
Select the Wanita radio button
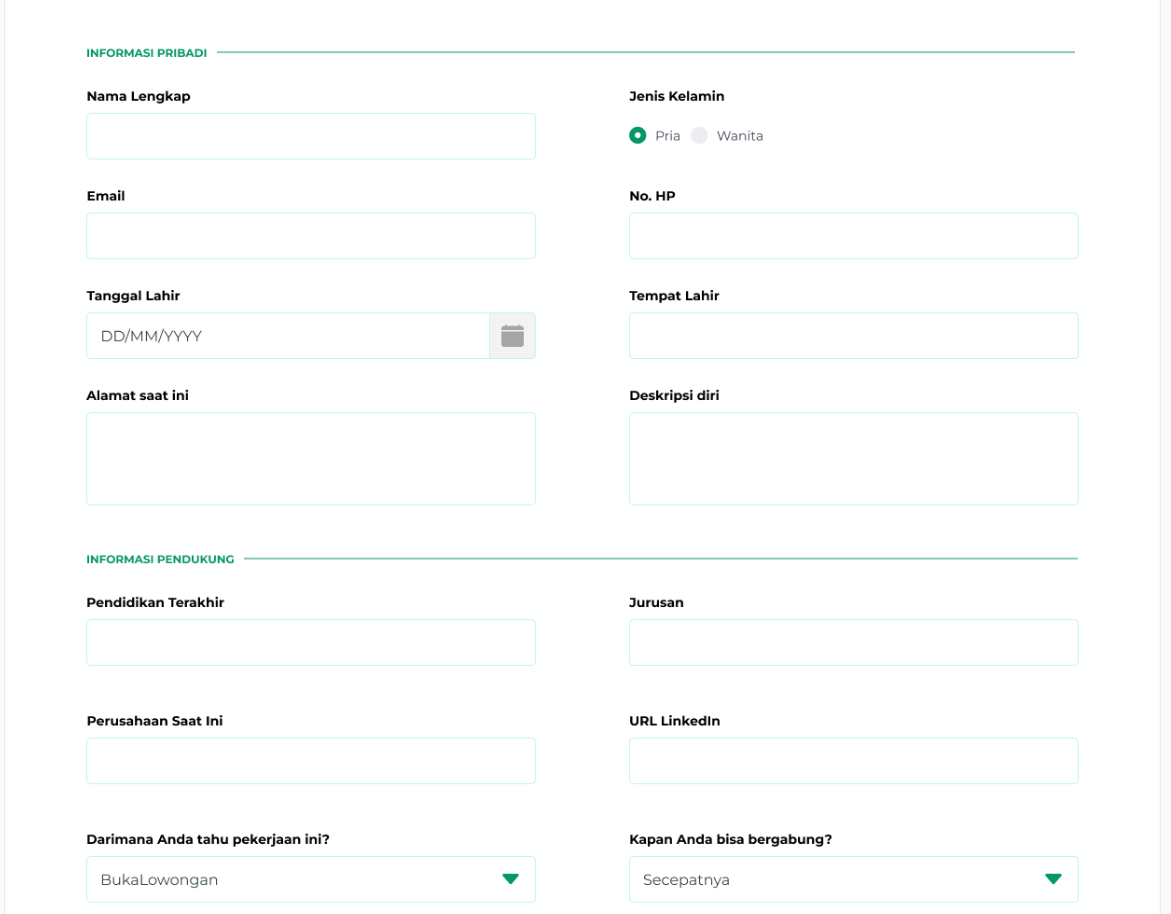click(x=700, y=135)
